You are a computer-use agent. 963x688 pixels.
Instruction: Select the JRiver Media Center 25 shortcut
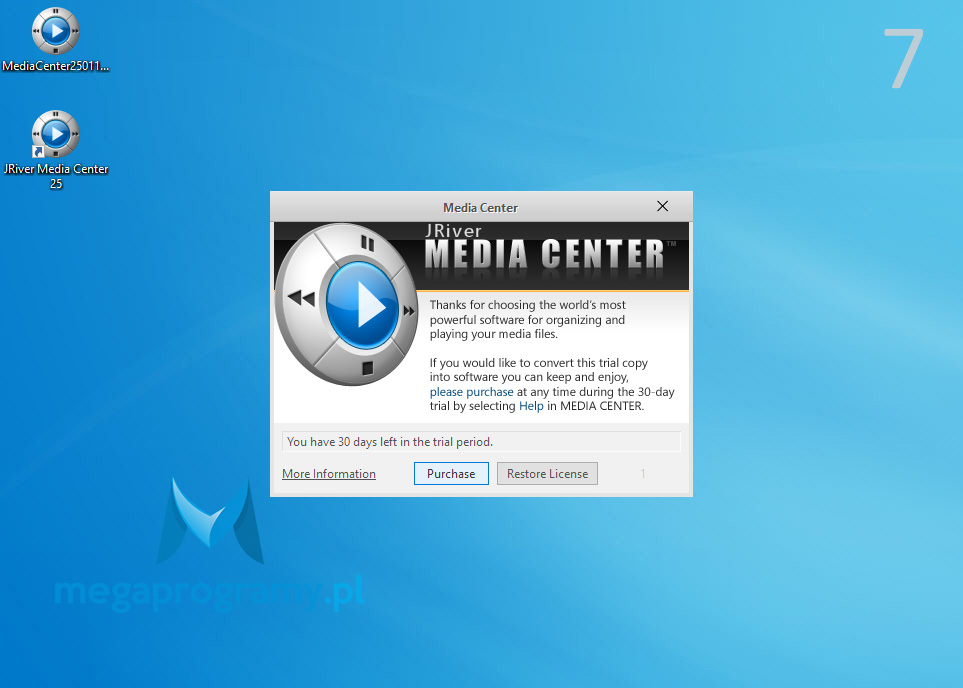tap(55, 150)
